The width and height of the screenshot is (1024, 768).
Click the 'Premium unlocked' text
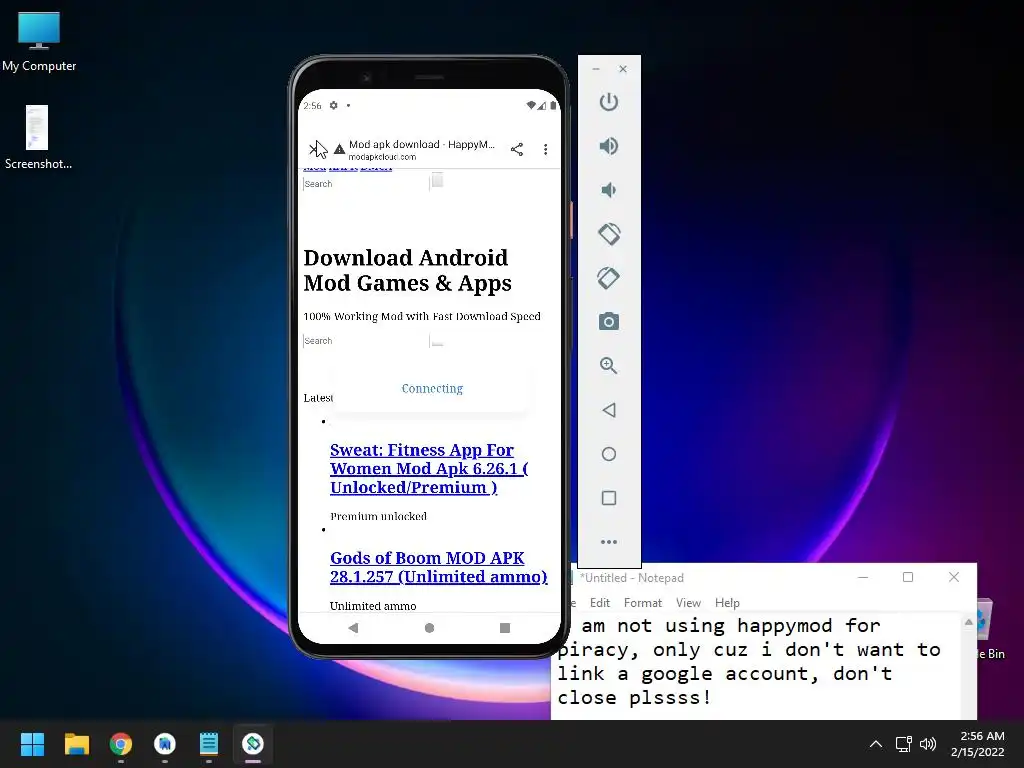click(378, 516)
